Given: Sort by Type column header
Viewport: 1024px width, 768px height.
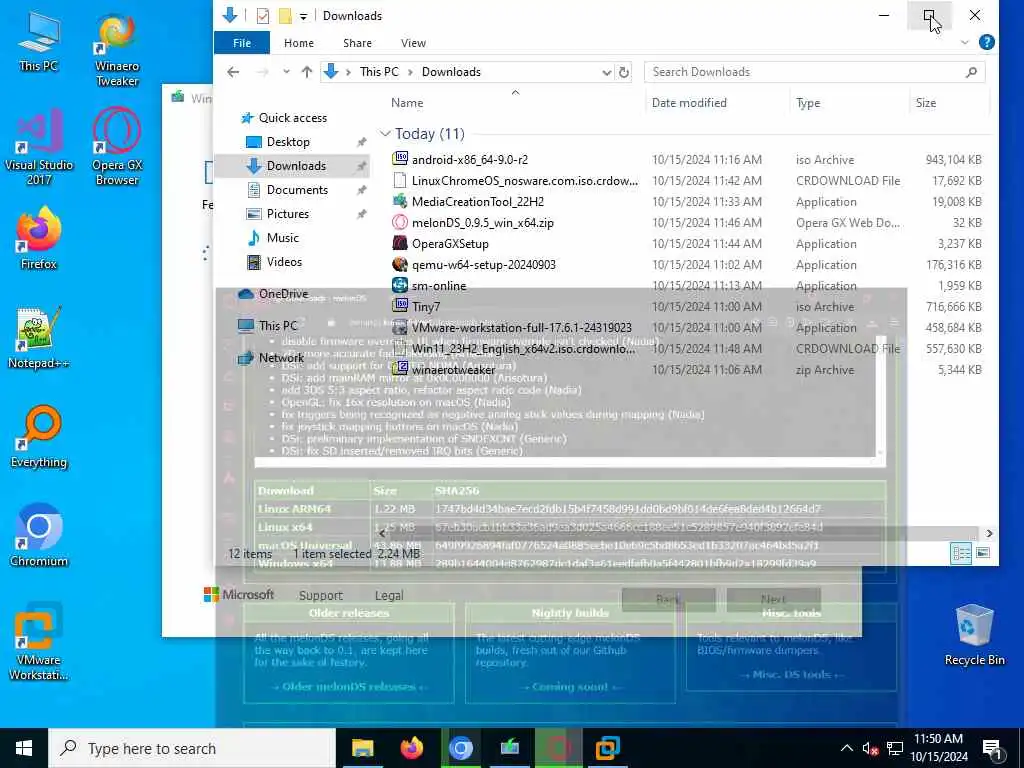Looking at the screenshot, I should (808, 103).
